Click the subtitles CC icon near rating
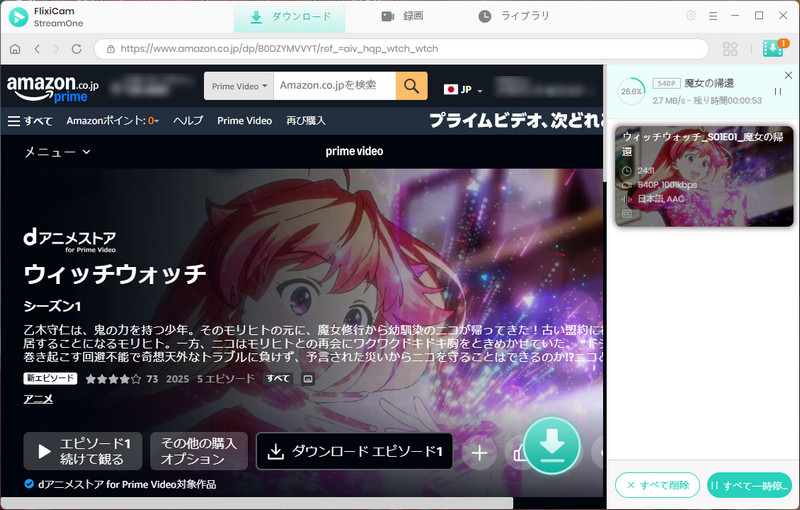Viewport: 800px width, 510px height. pyautogui.click(x=308, y=379)
